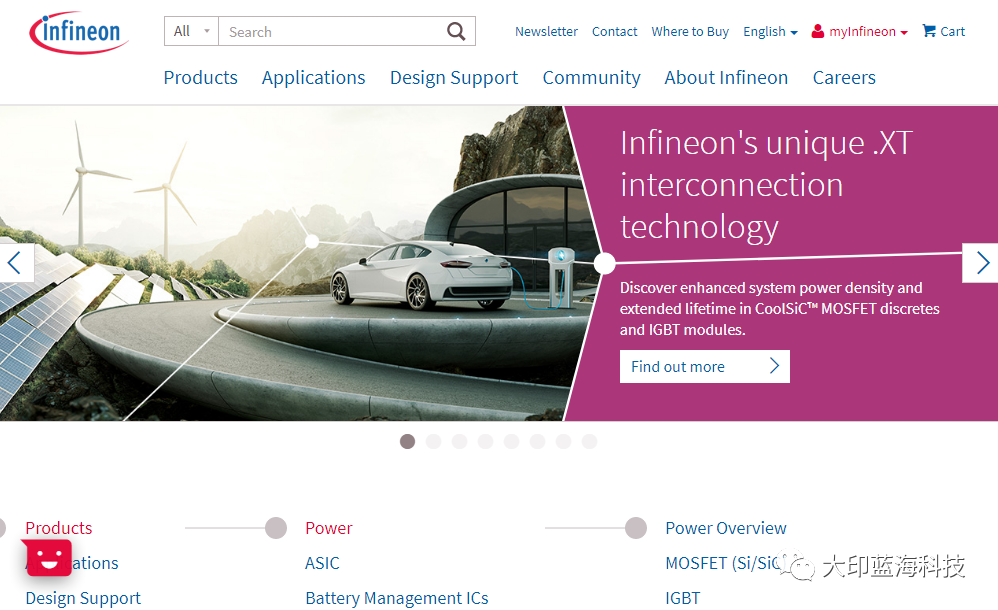Expand the myInfineon account dropdown
Viewport: 998px width, 610px height.
coord(860,32)
